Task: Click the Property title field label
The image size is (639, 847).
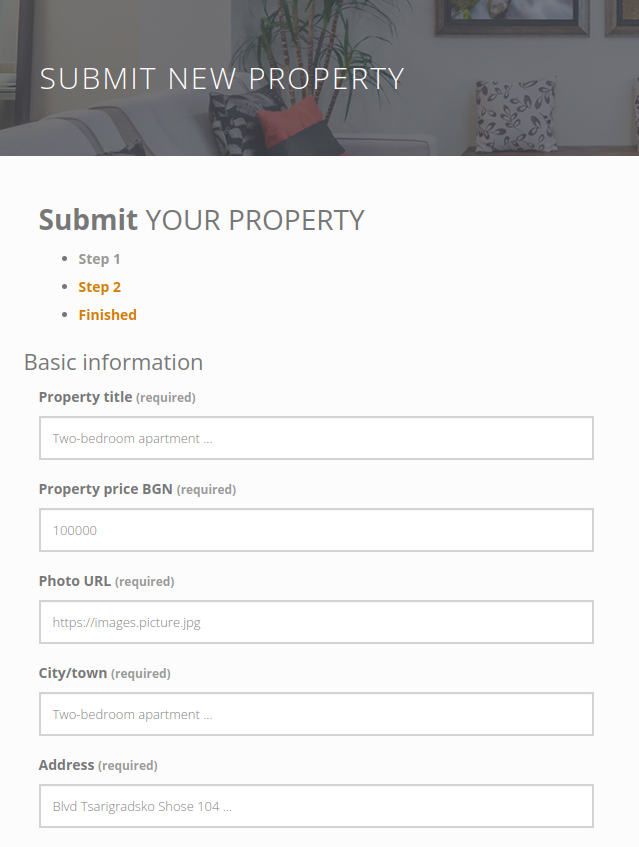Action: point(85,396)
